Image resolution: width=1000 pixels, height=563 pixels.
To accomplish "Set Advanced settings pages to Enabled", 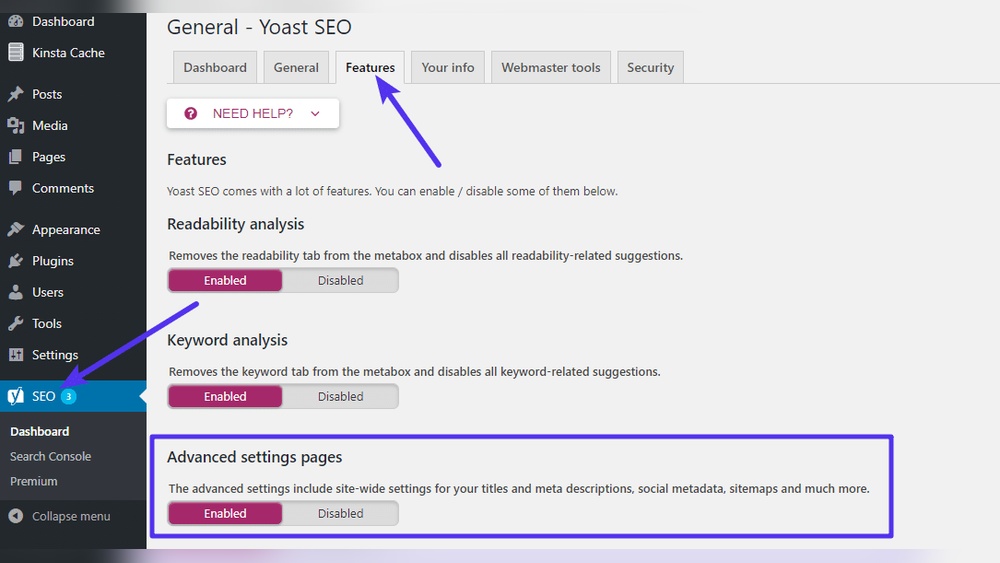I will click(225, 513).
